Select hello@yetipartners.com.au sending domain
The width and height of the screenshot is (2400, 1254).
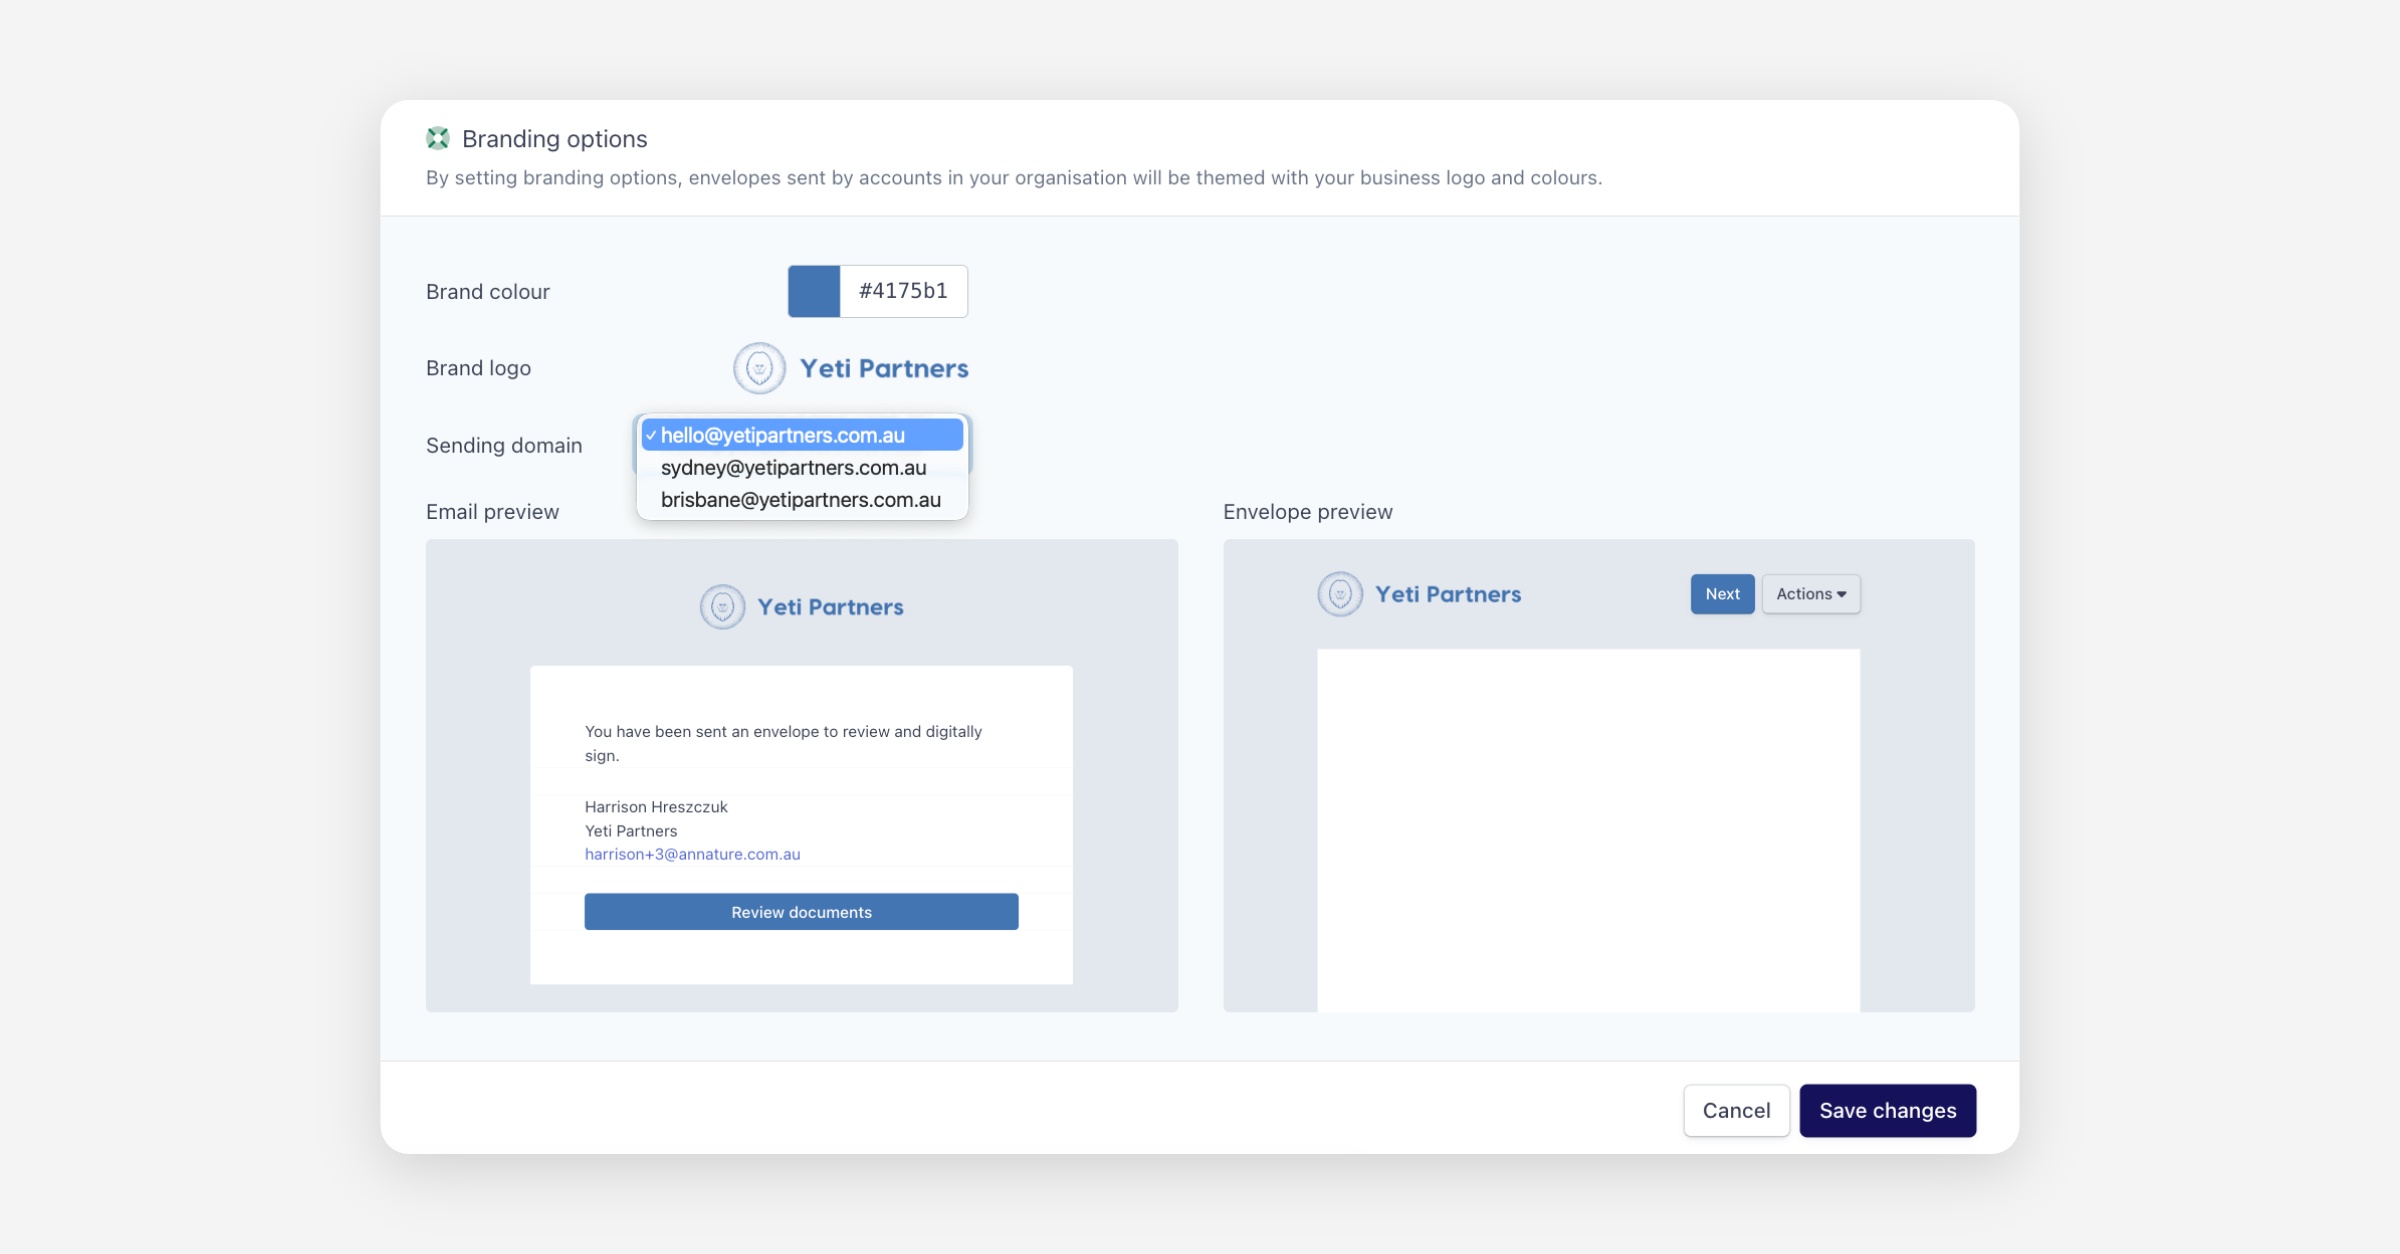point(782,435)
